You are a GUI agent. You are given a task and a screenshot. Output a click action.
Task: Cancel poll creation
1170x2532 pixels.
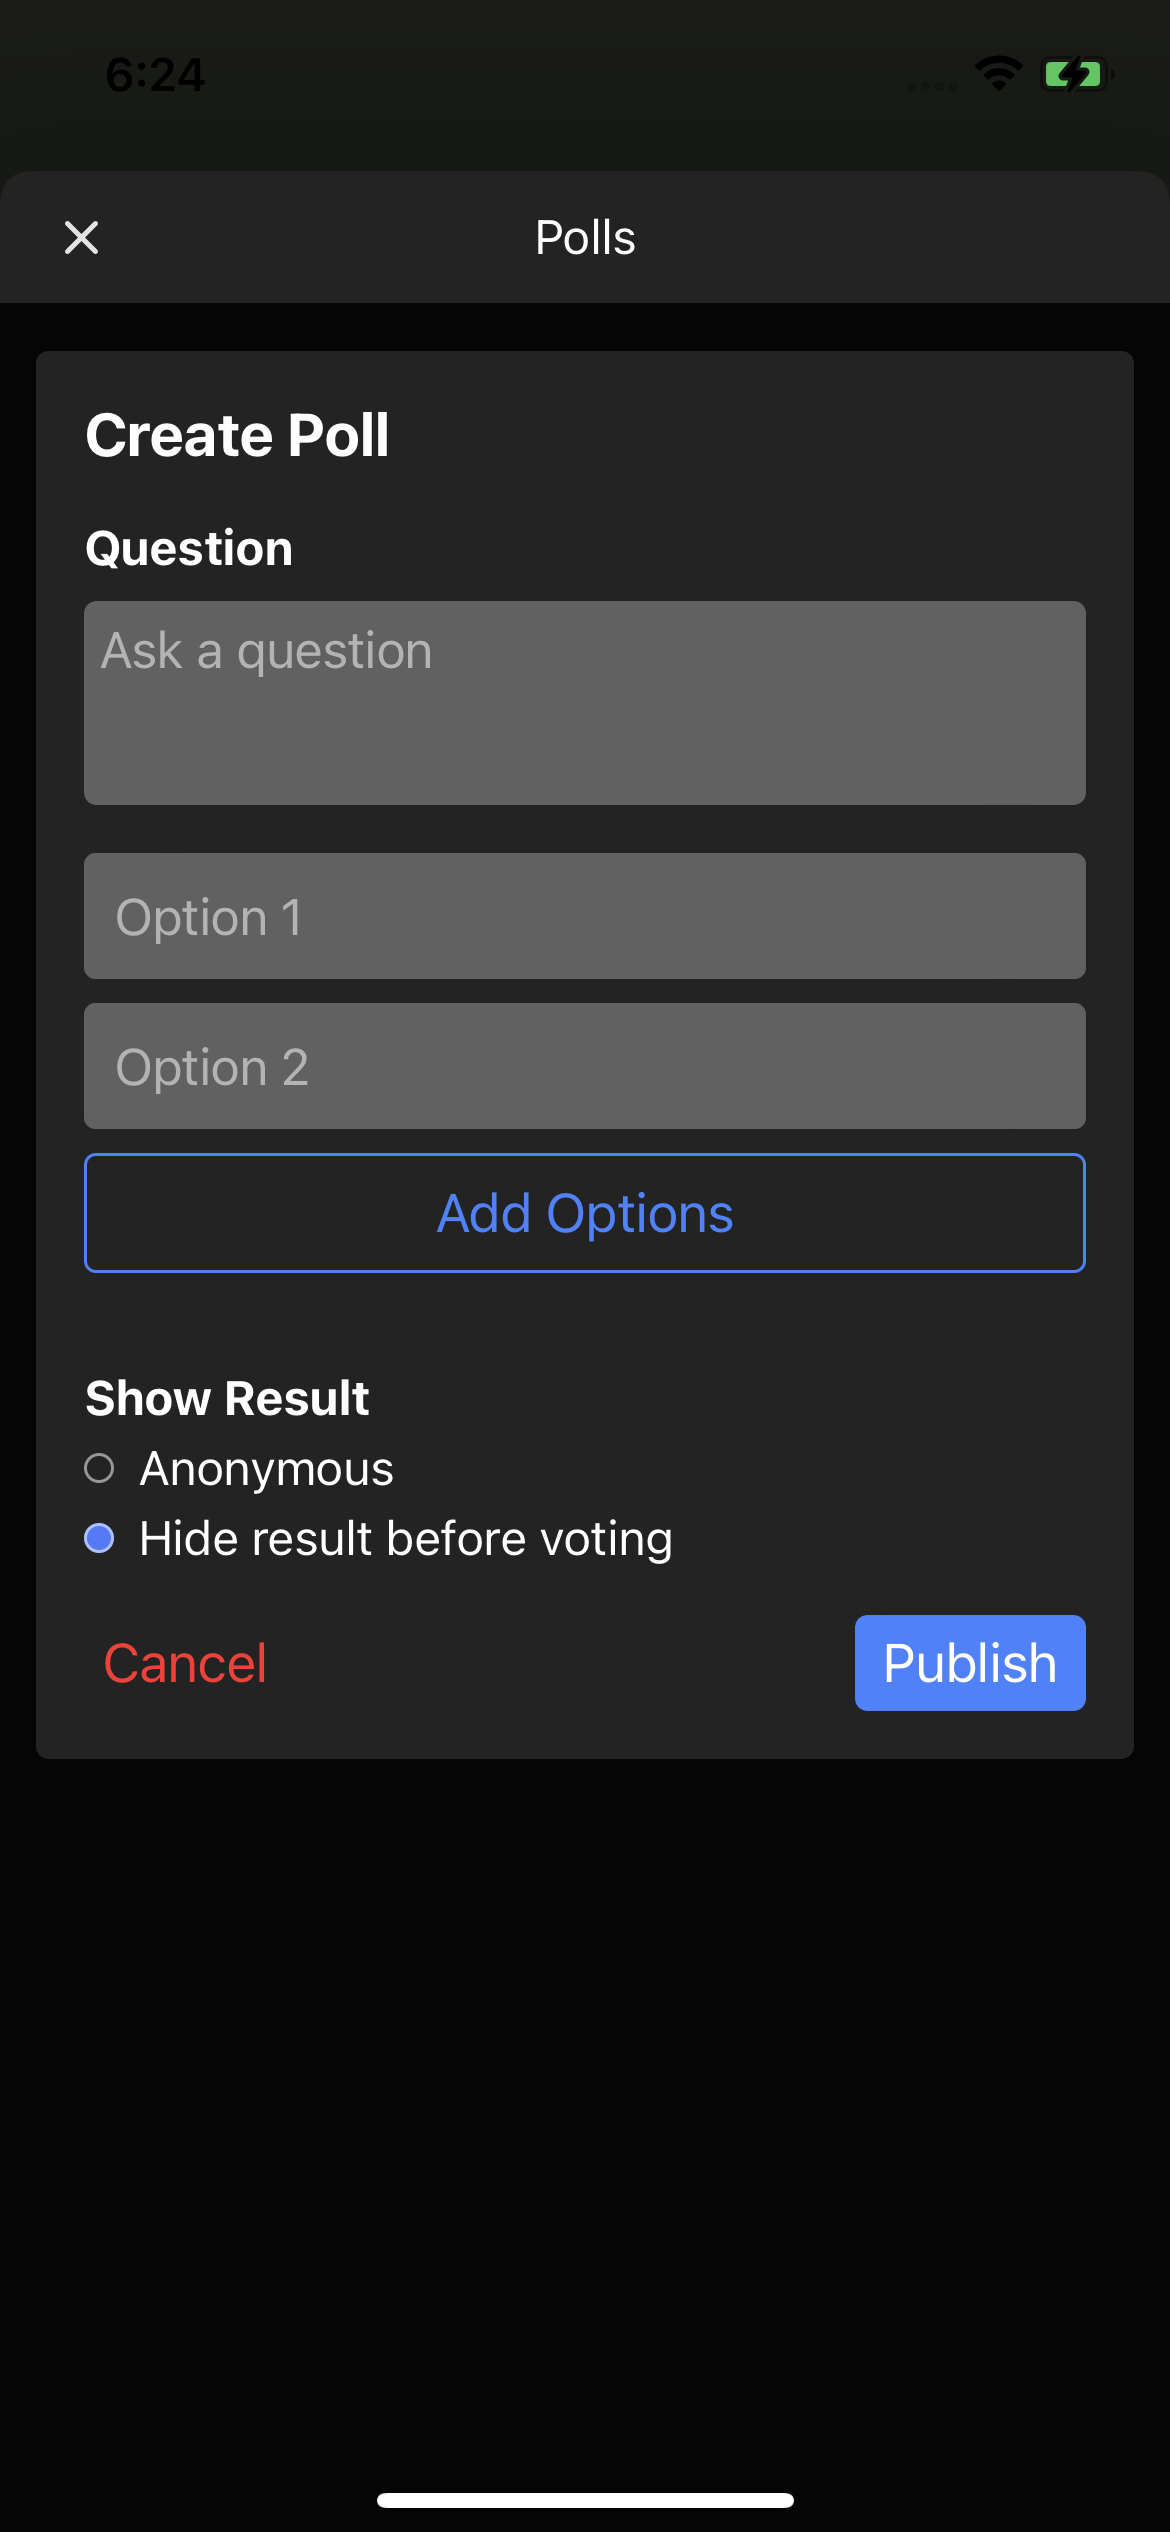[x=185, y=1664]
